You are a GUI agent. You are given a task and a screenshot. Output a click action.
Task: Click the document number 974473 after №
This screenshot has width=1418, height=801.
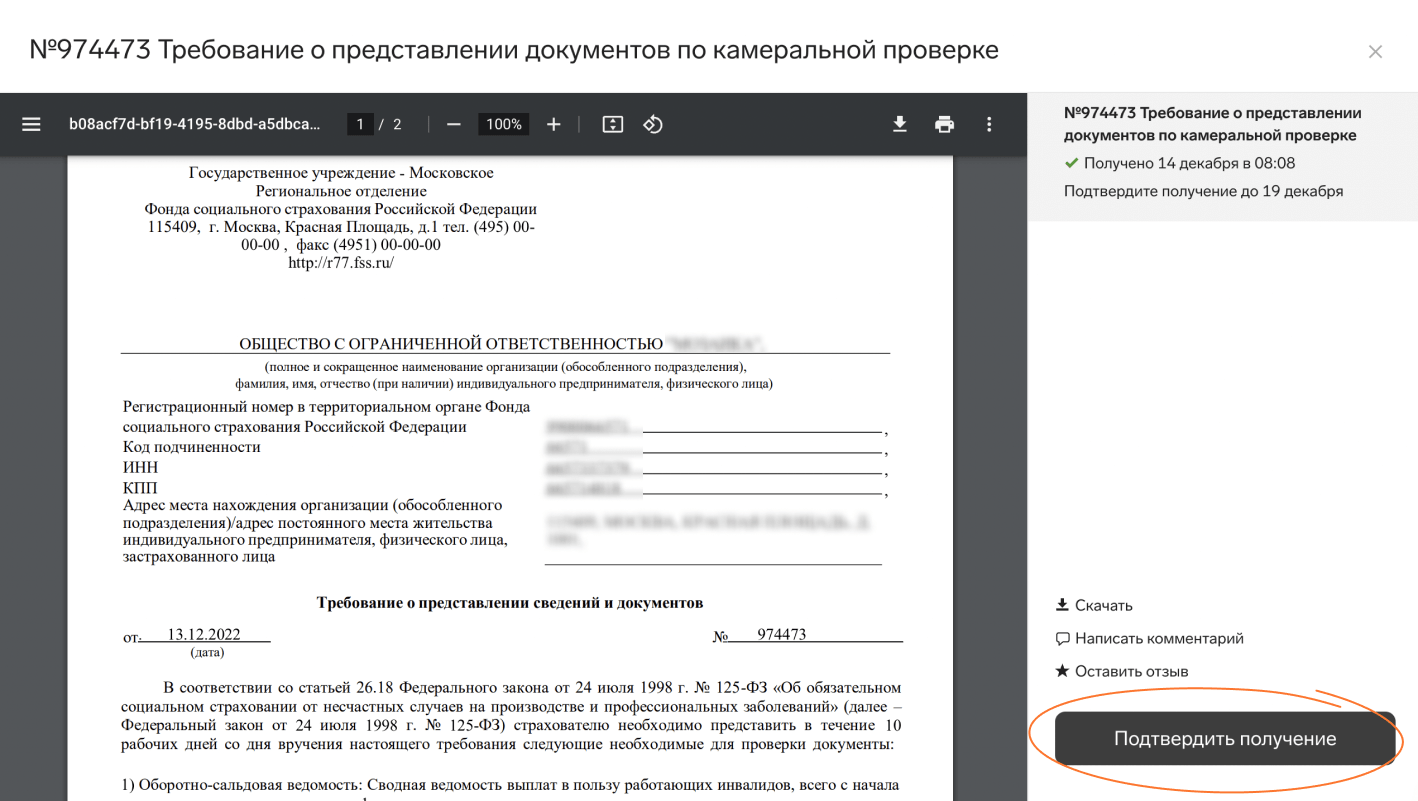tap(782, 634)
